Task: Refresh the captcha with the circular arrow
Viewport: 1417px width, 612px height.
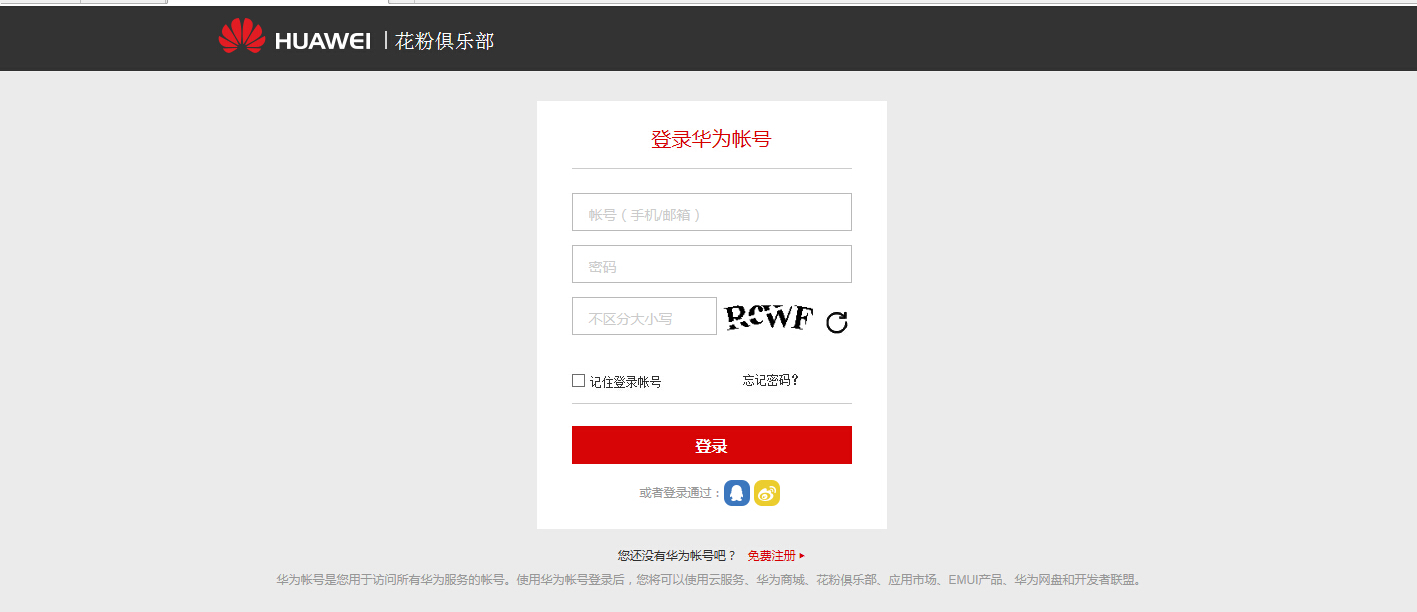Action: tap(837, 322)
